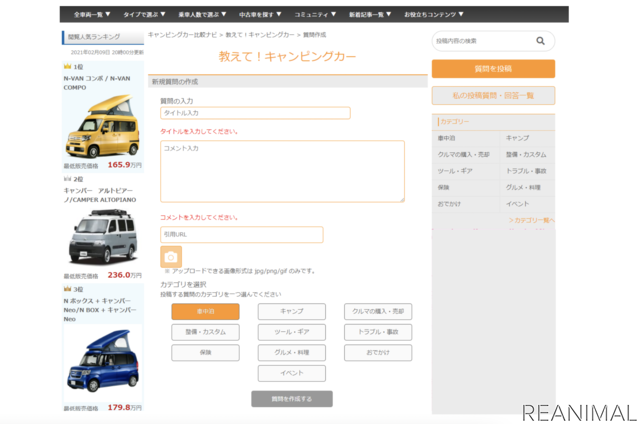Image resolution: width=640 pixels, height=424 pixels.
Task: Click the 閲覧人気ランキング heading
Action: (x=94, y=37)
